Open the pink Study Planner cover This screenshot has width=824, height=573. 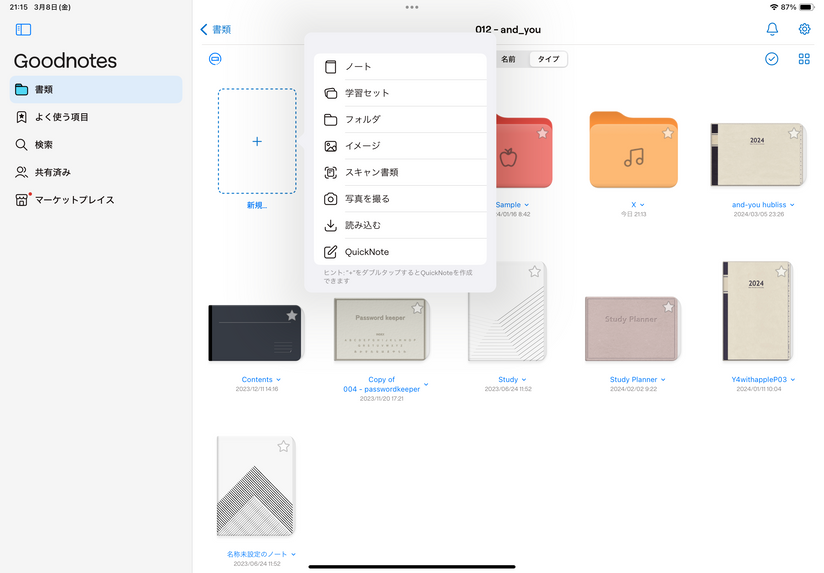633,329
